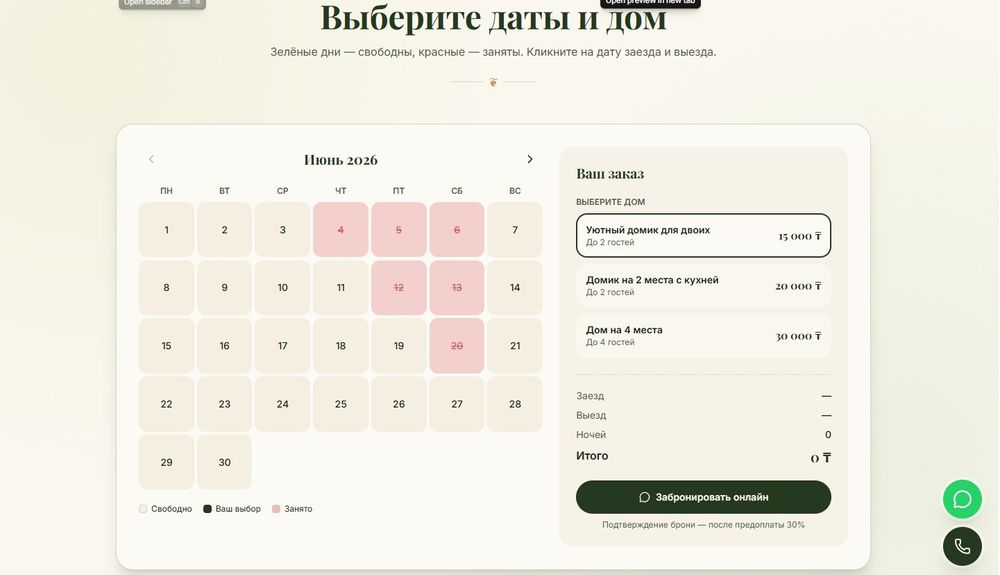Image resolution: width=1000 pixels, height=575 pixels.
Task: Select date 22 in calendar
Action: (166, 404)
